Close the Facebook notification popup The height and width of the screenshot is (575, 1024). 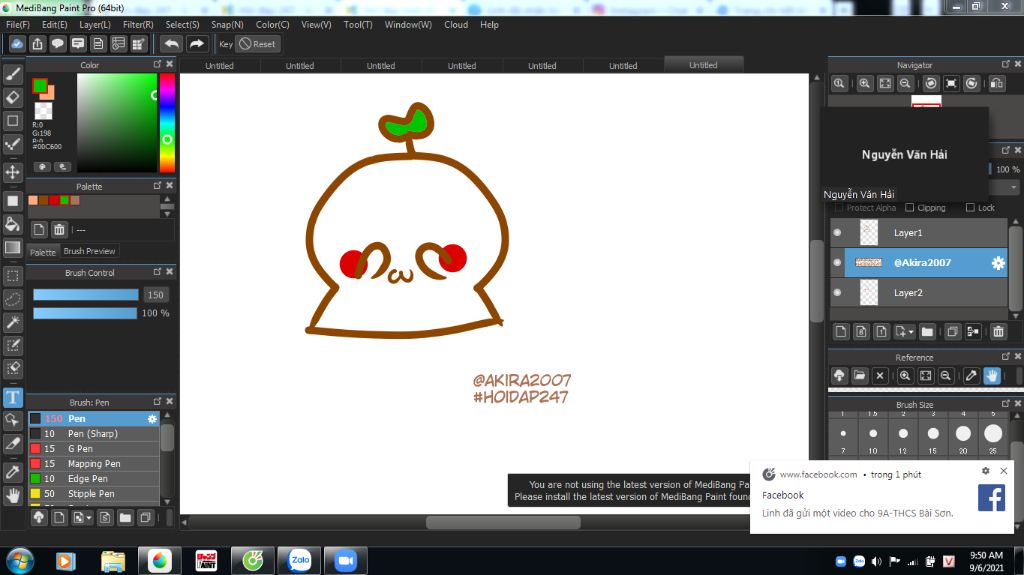tap(1004, 470)
